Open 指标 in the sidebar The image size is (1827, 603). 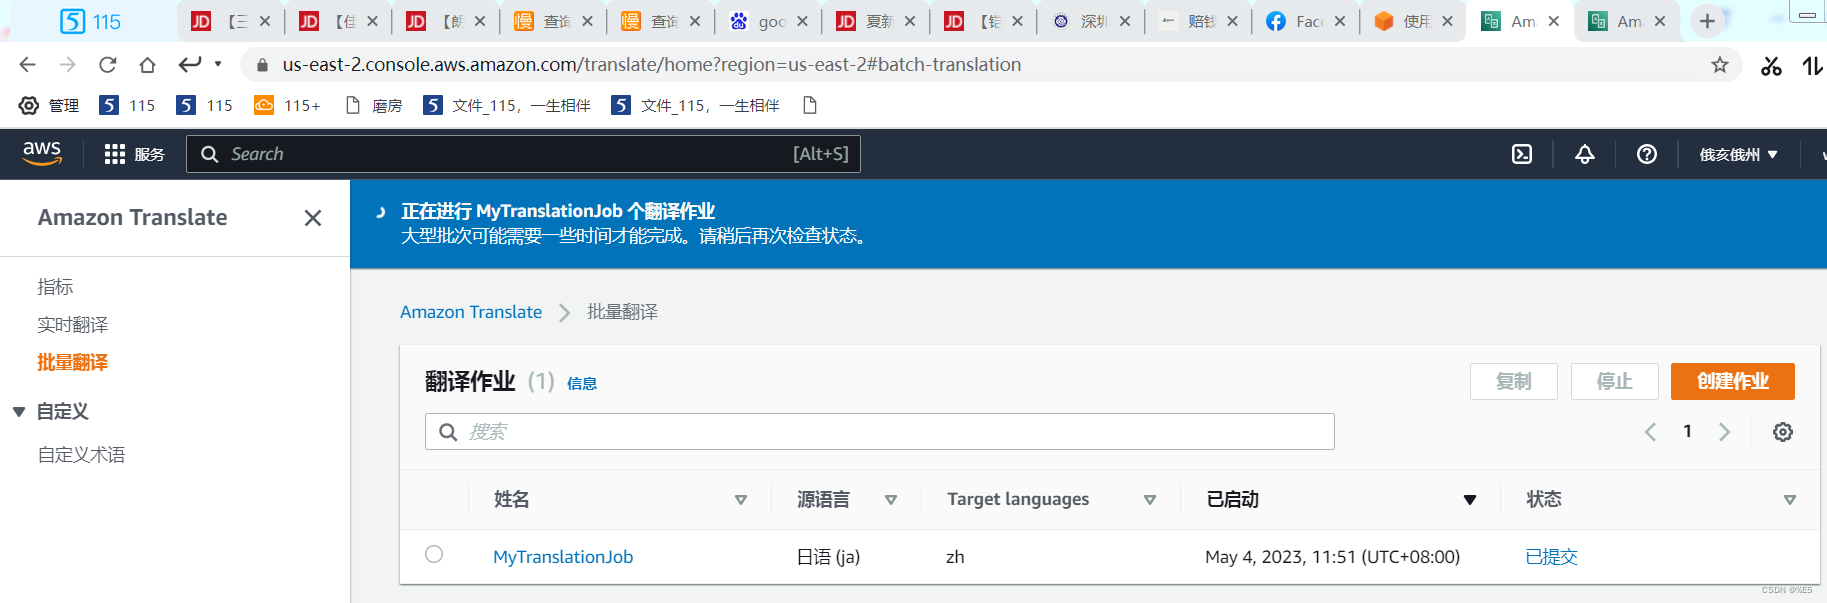[55, 287]
